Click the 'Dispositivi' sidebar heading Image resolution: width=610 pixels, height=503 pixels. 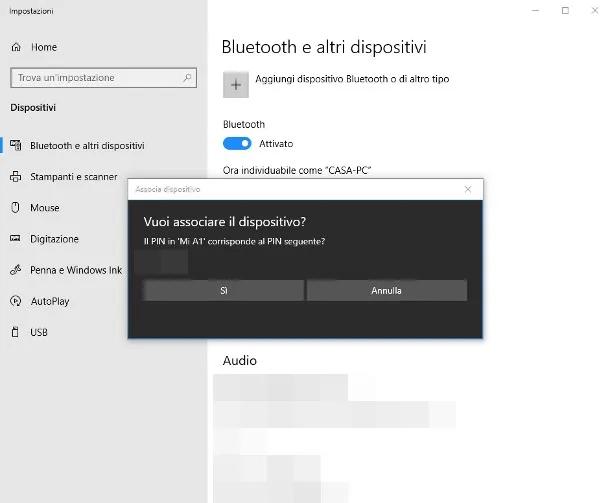pos(33,108)
